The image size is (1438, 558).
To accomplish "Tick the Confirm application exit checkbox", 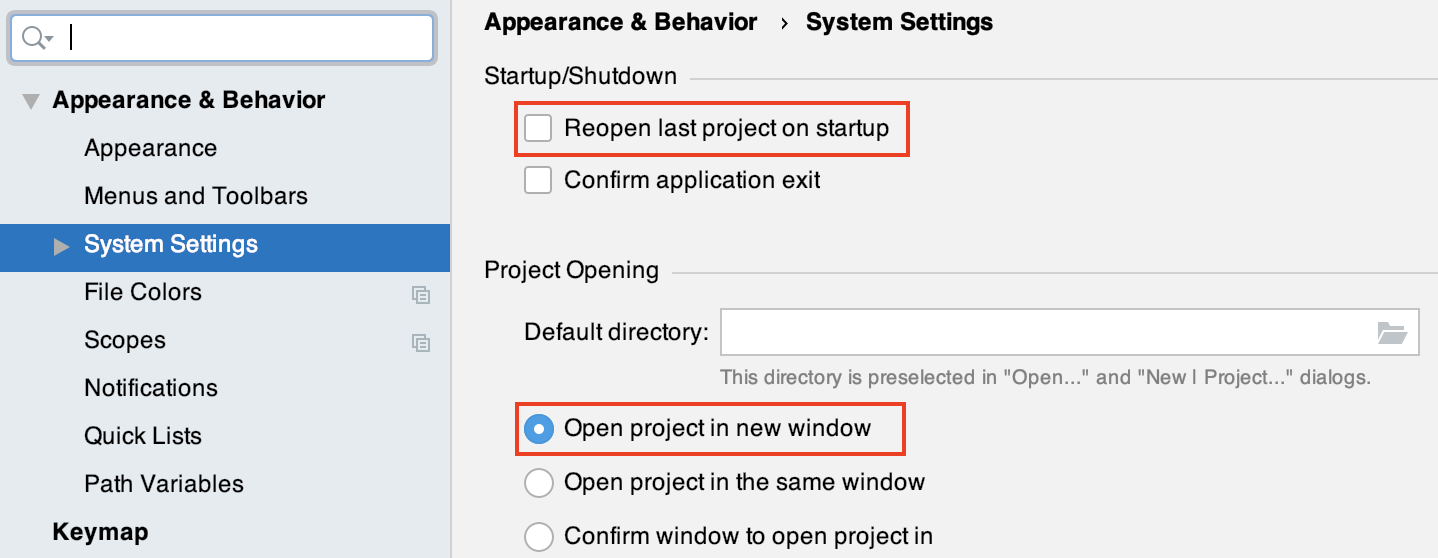I will [539, 181].
